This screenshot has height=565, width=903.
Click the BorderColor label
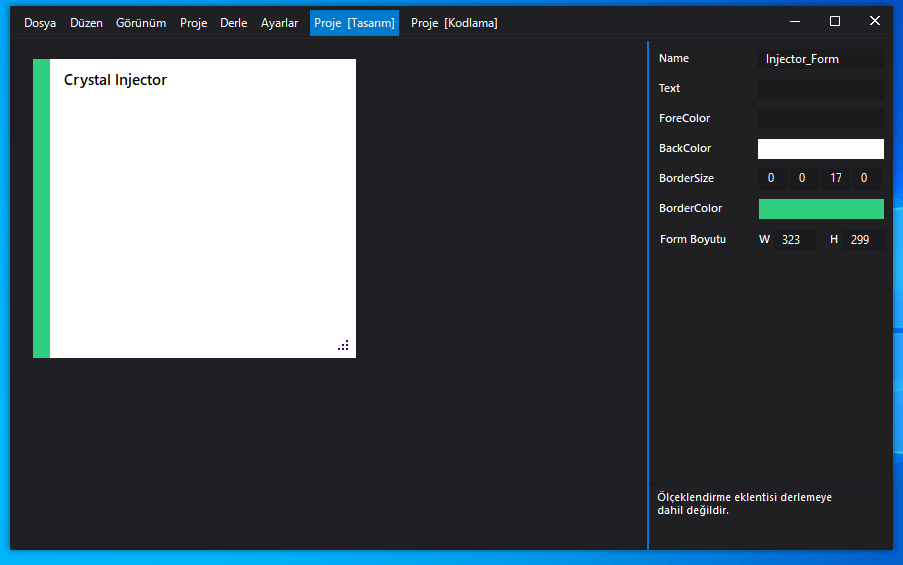click(690, 208)
